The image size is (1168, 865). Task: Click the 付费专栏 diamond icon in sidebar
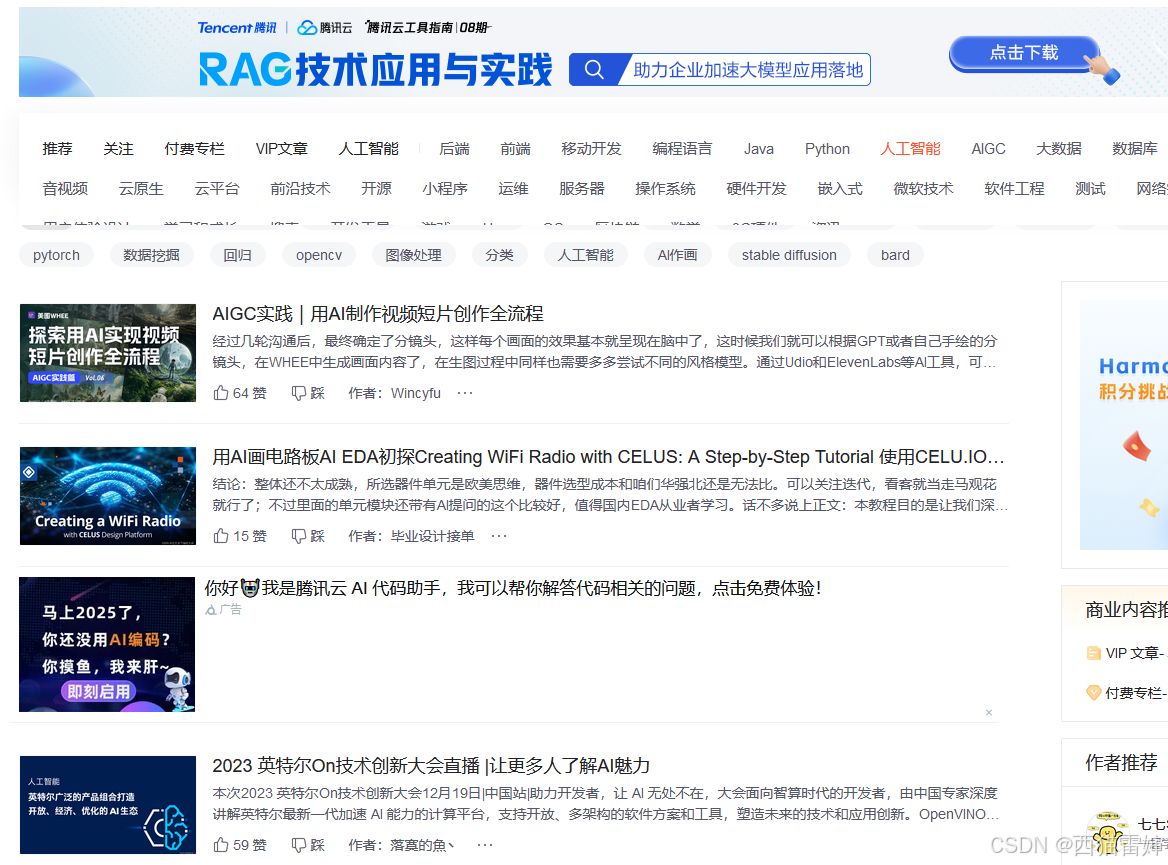(x=1094, y=693)
